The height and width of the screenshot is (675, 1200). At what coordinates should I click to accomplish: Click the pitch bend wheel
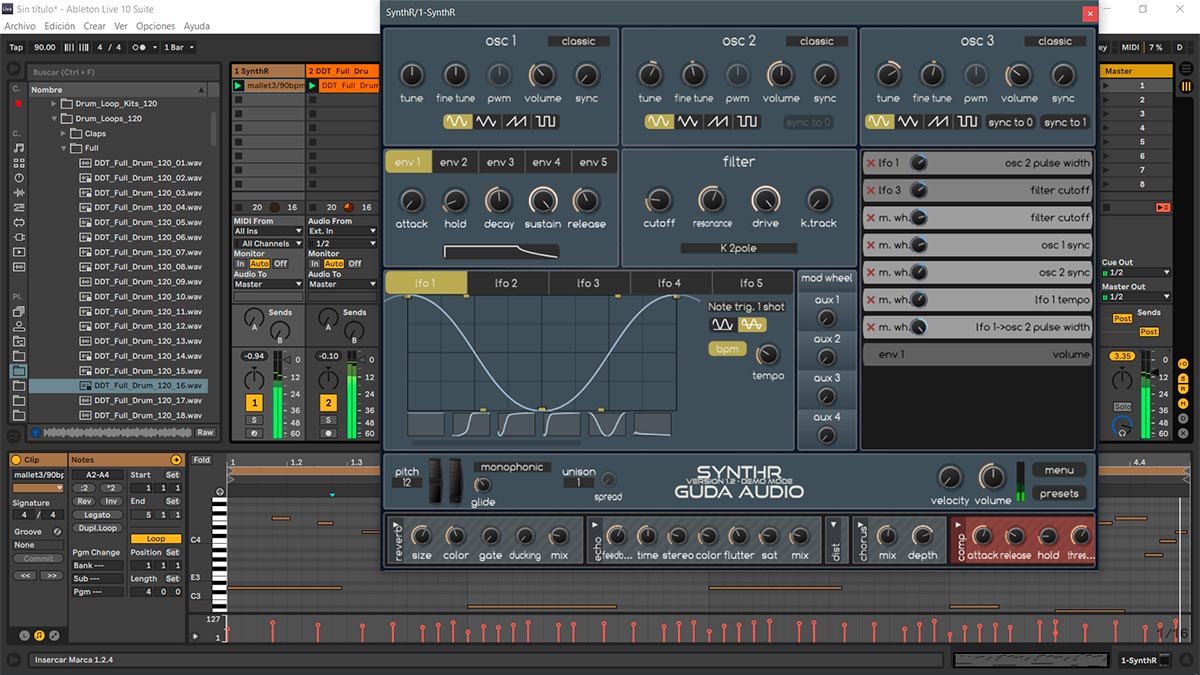436,480
